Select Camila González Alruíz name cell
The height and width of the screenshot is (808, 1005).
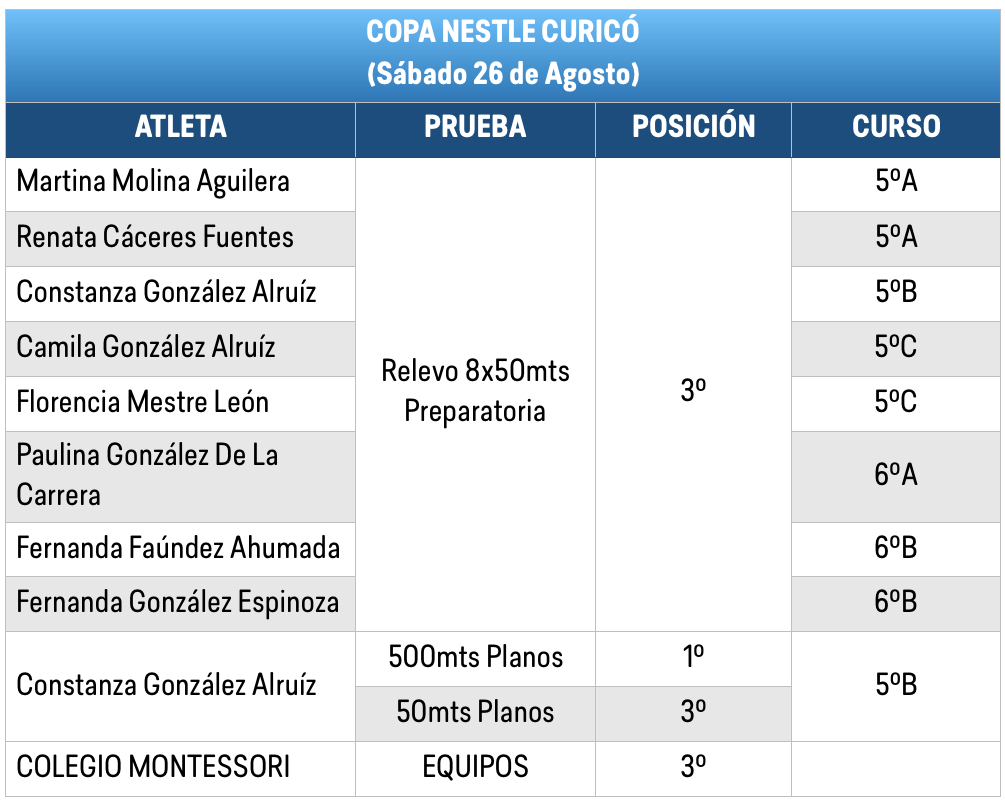click(x=181, y=349)
